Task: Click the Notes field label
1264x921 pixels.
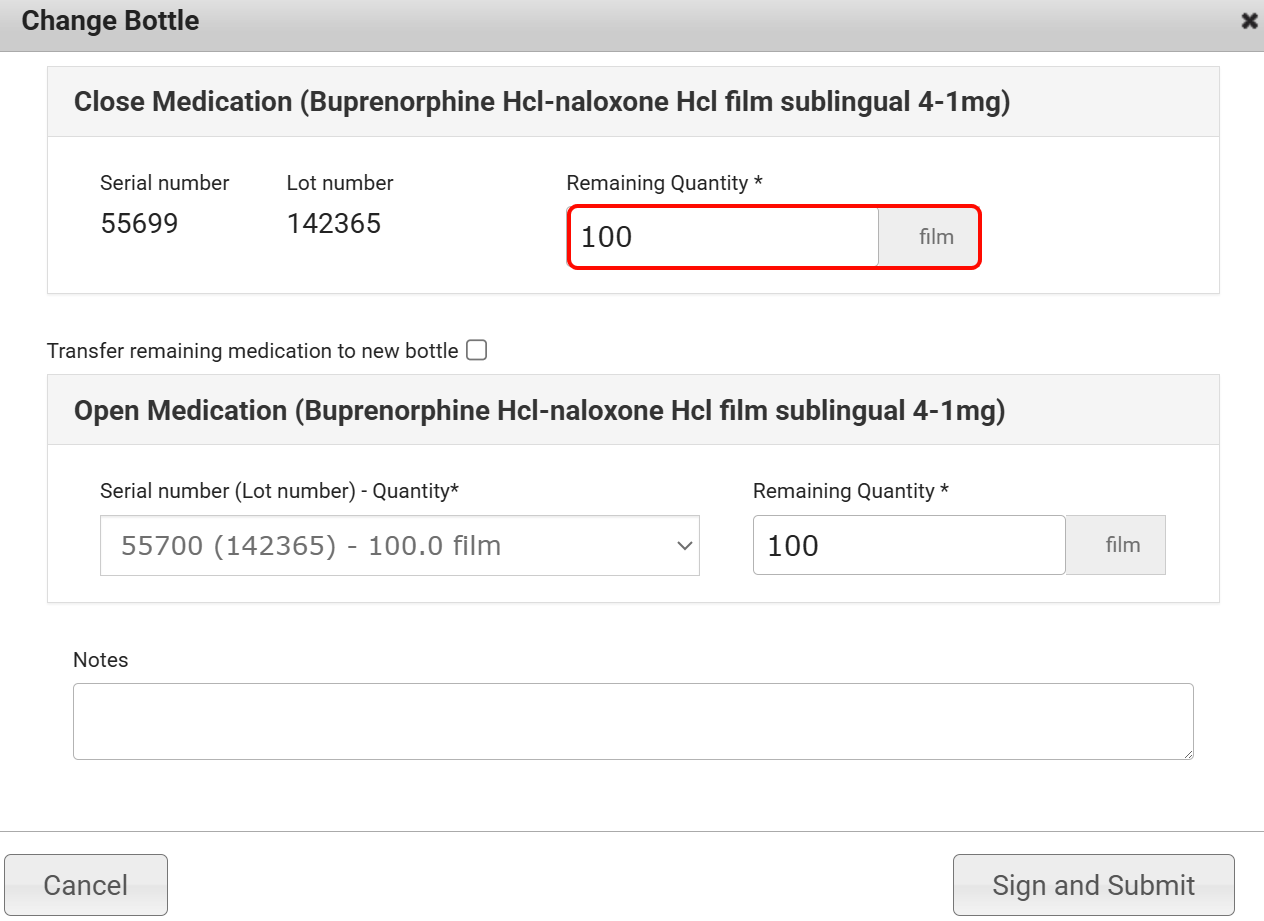Action: click(x=101, y=660)
